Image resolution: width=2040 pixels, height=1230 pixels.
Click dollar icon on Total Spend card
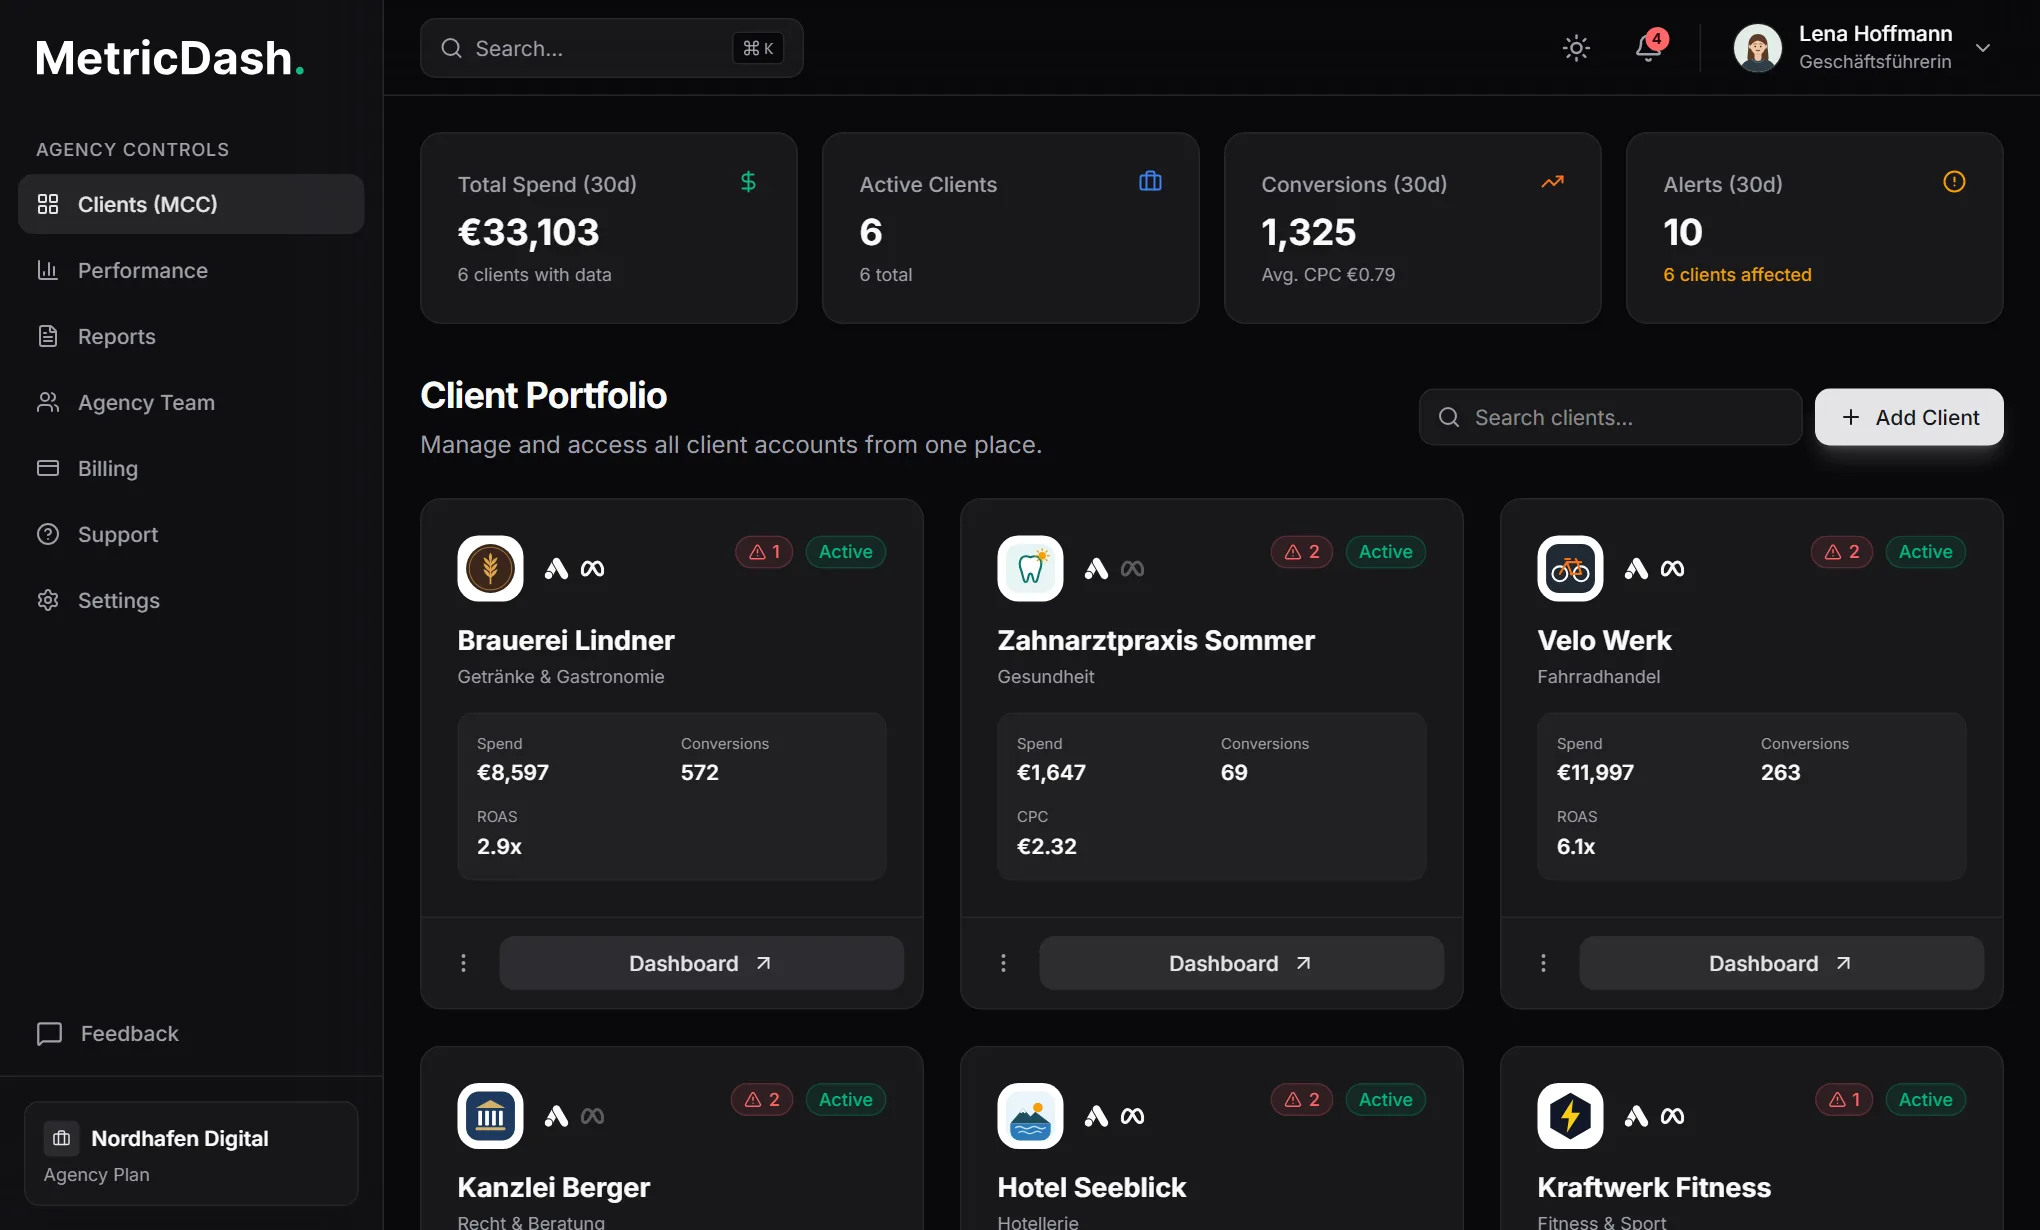(748, 182)
